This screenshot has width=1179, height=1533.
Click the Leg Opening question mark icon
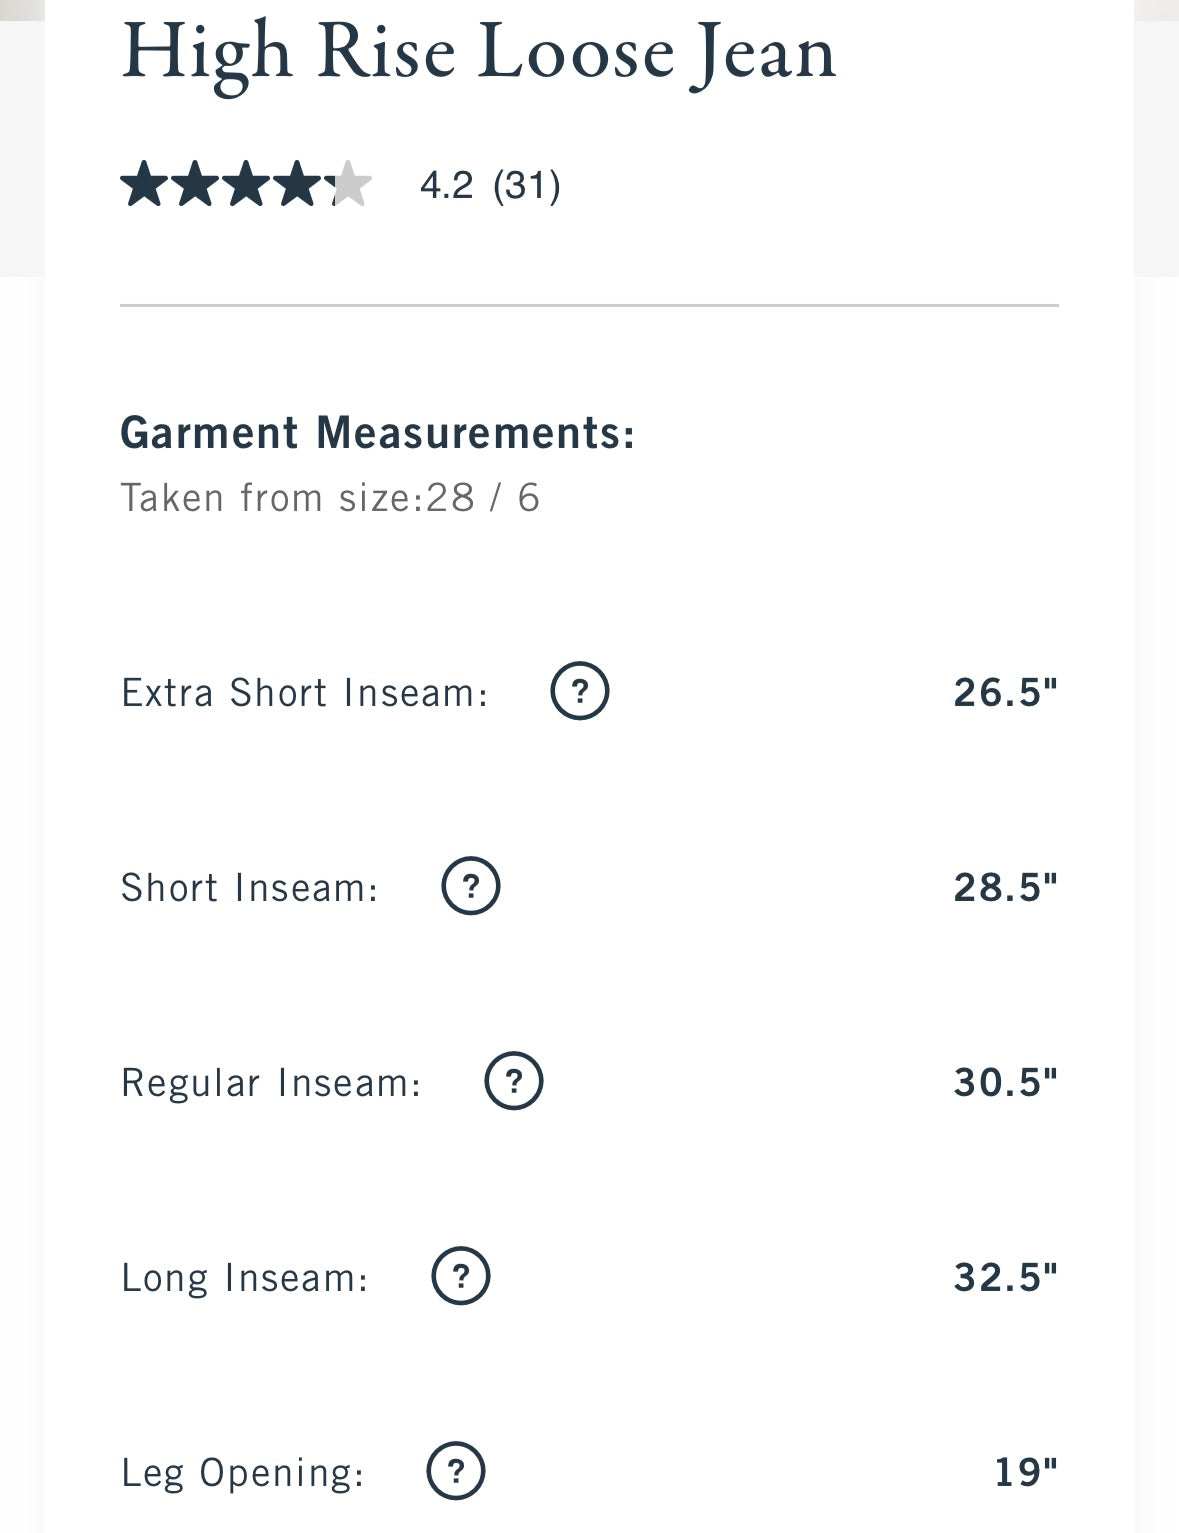click(456, 1471)
